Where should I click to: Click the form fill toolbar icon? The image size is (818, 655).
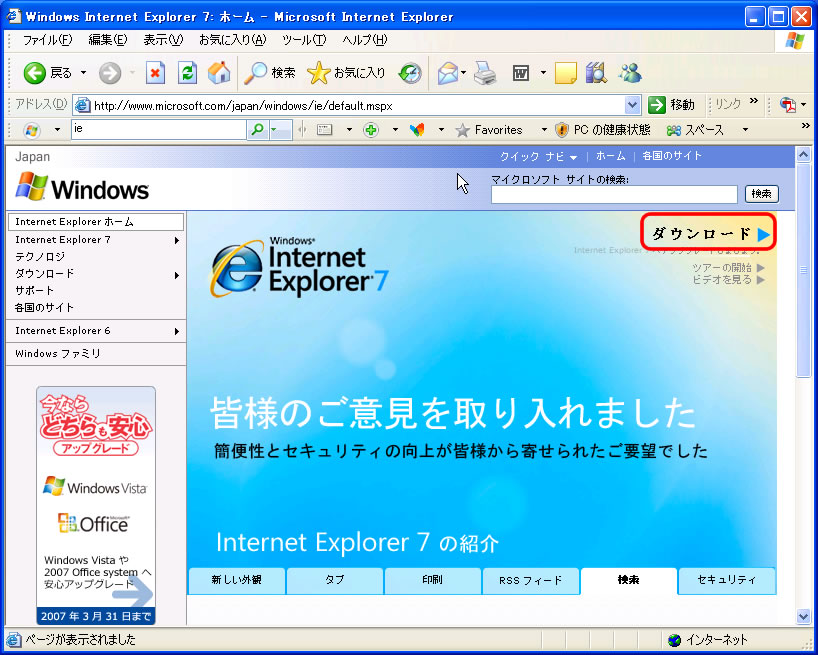click(325, 130)
